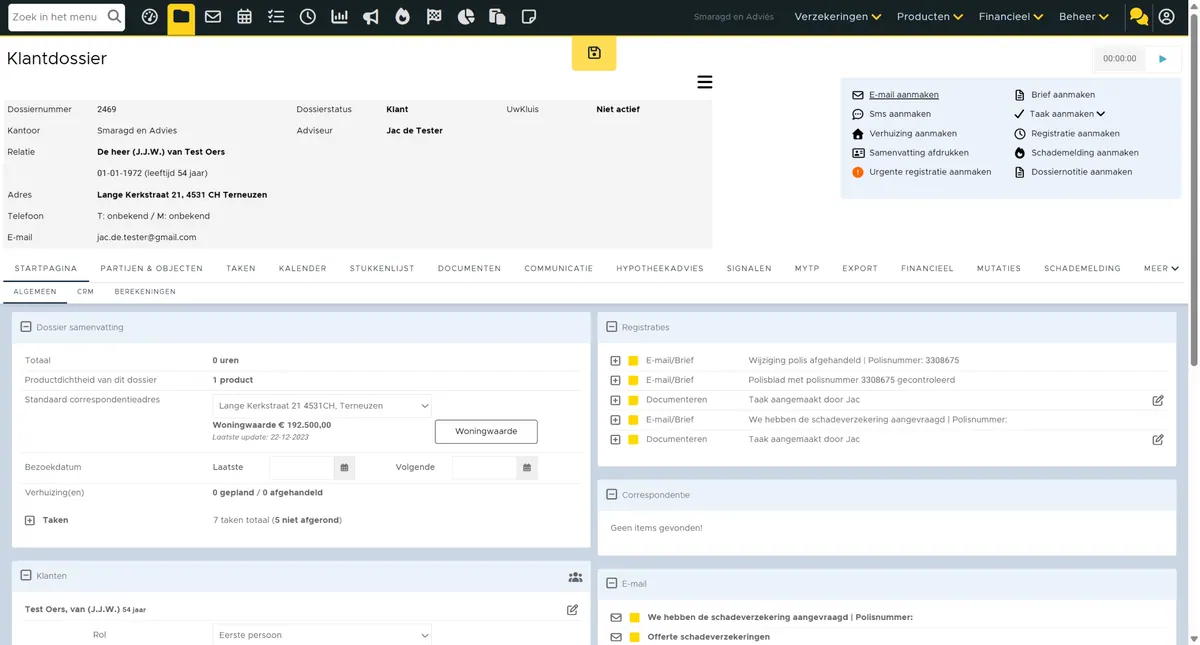Open the envelope mail icon in top bar
Image resolution: width=1200 pixels, height=645 pixels.
click(x=213, y=17)
